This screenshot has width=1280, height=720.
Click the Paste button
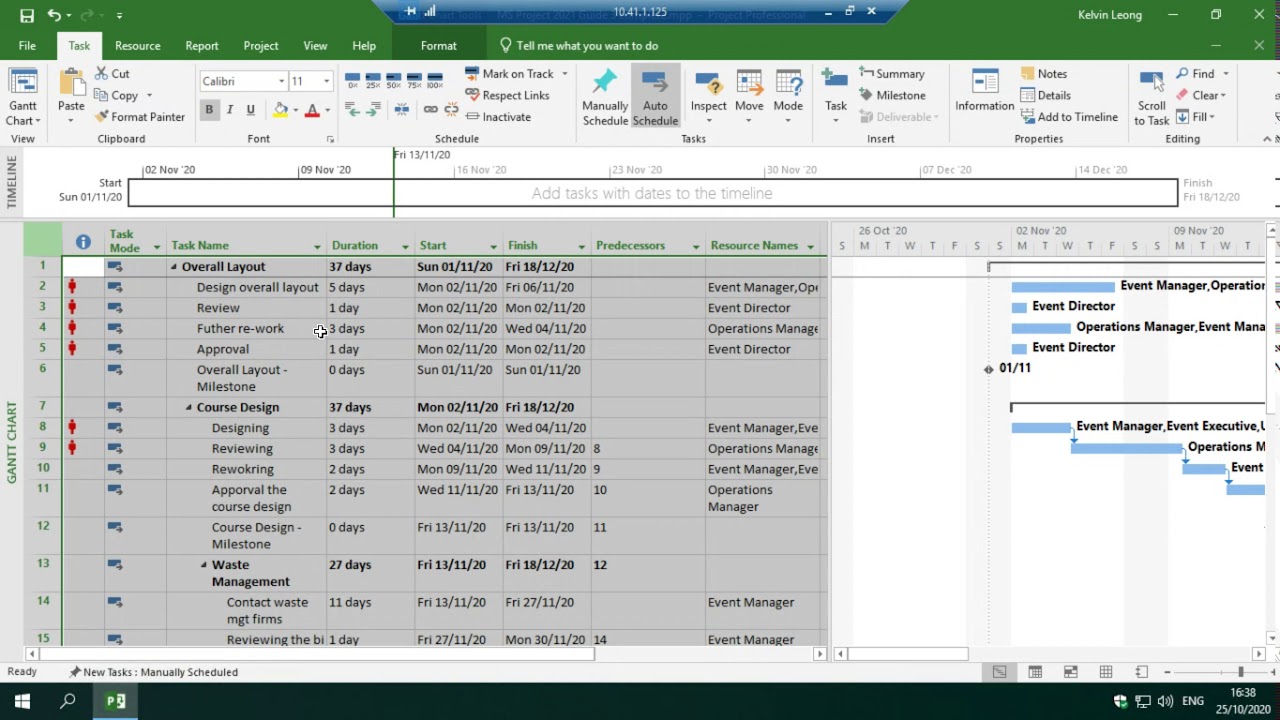71,98
